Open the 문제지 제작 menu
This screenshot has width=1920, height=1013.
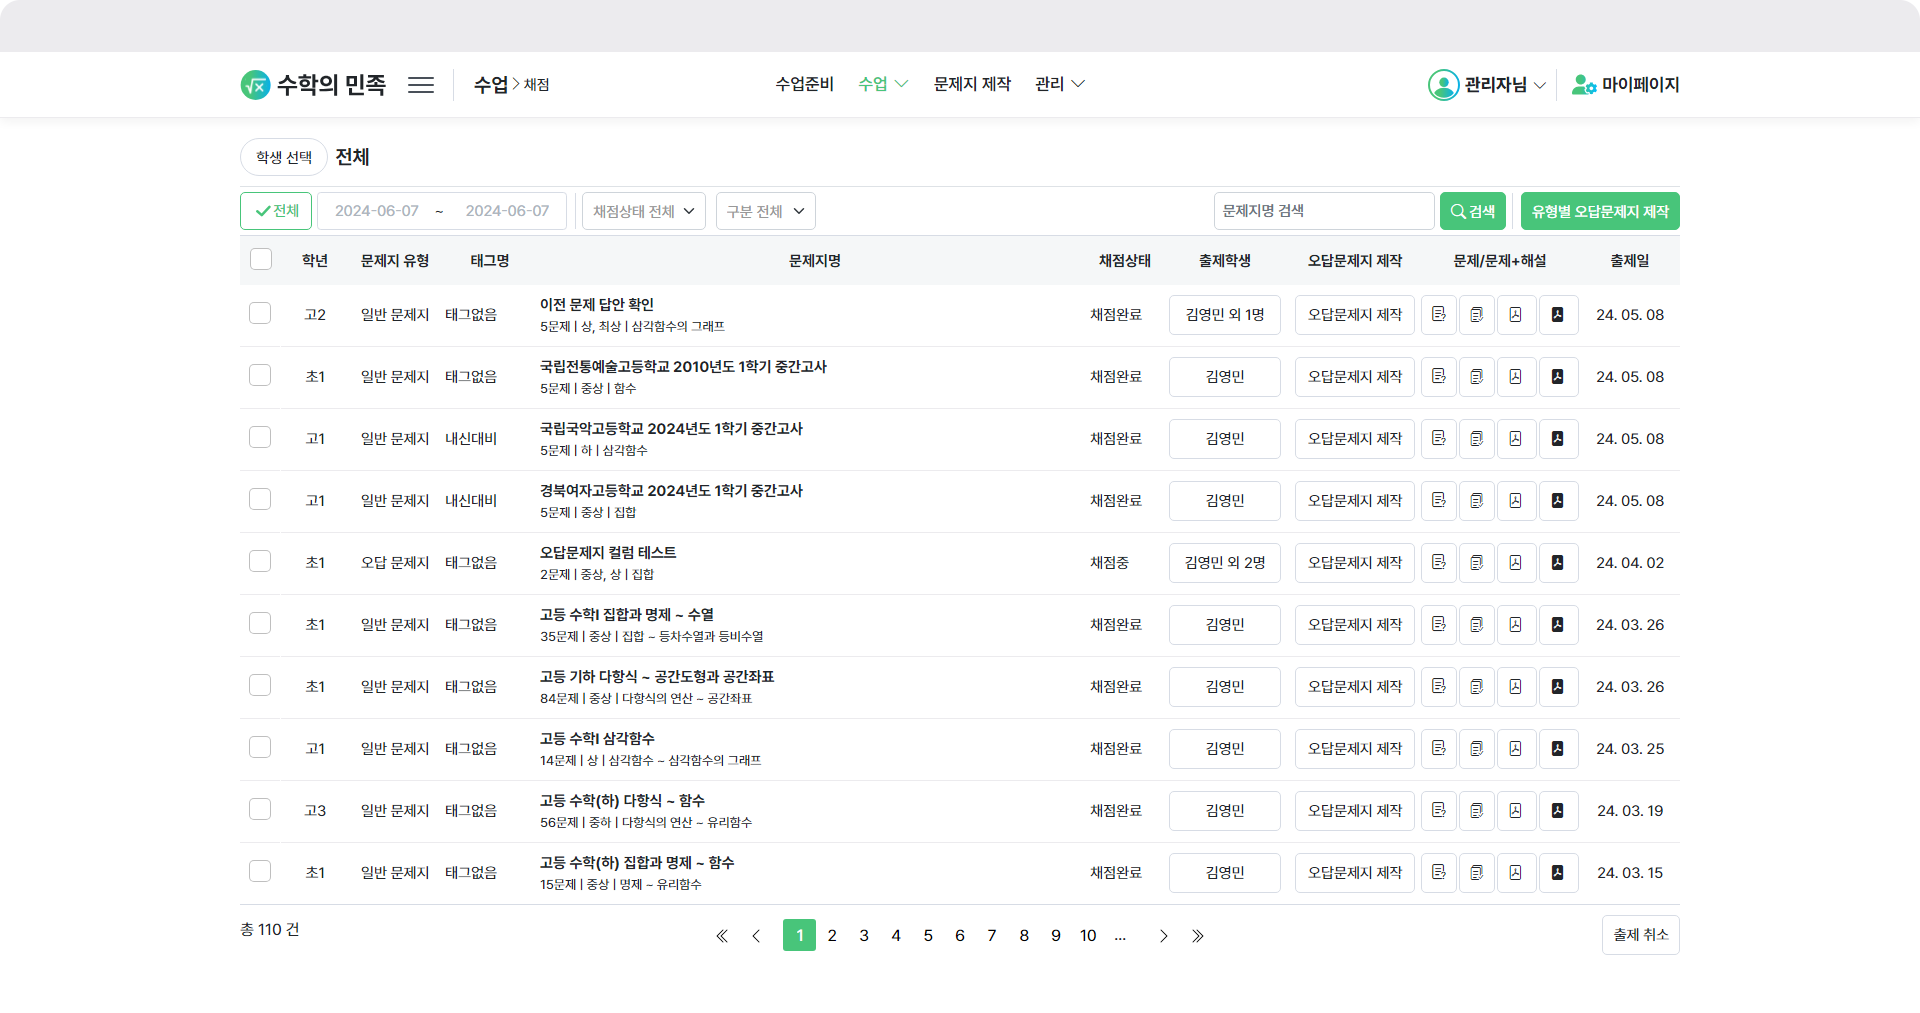pyautogui.click(x=972, y=84)
